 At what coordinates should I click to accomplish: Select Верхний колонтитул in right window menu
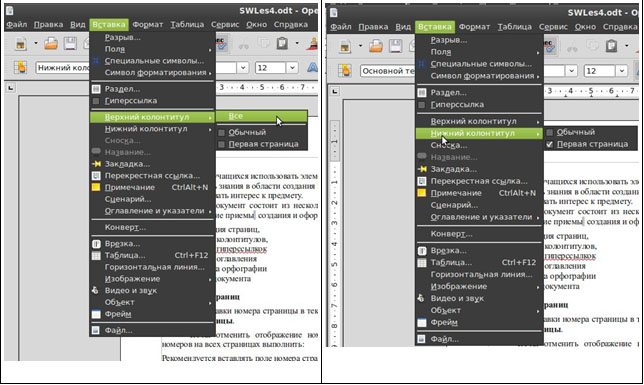coord(479,121)
